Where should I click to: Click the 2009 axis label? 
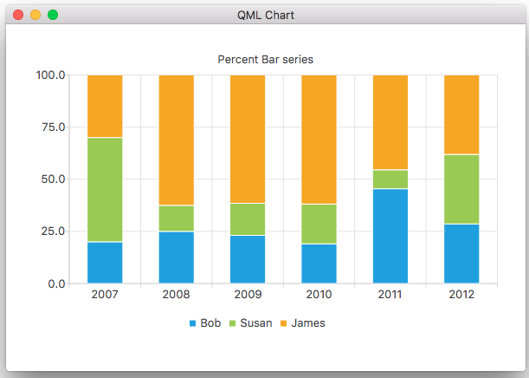pos(248,294)
